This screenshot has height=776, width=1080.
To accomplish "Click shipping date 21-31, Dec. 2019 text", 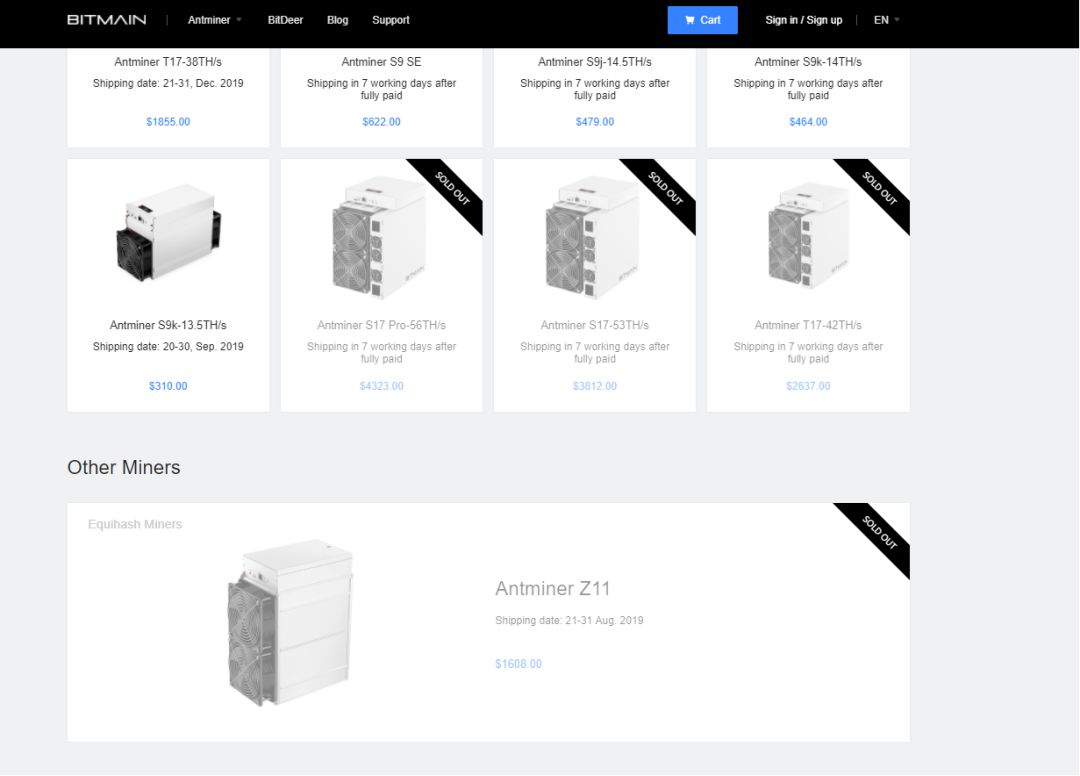I will click(x=168, y=83).
